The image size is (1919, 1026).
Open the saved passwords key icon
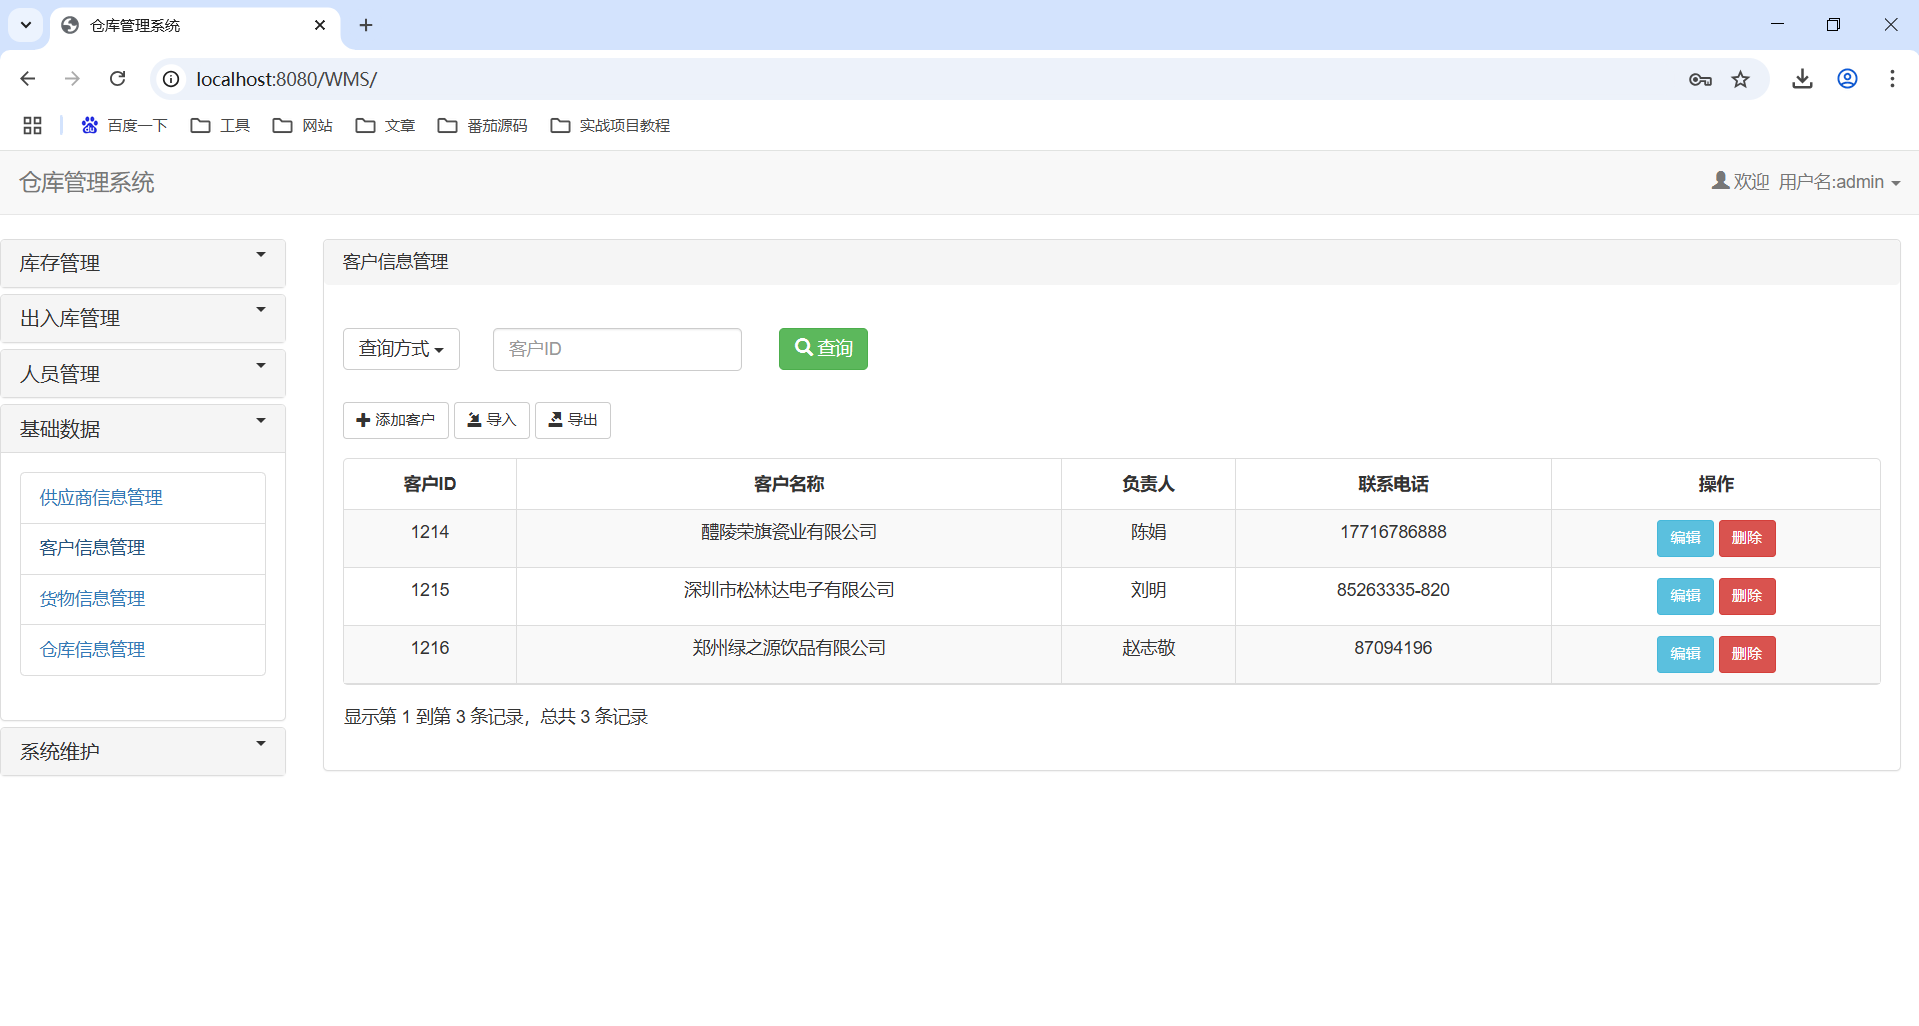[x=1700, y=79]
